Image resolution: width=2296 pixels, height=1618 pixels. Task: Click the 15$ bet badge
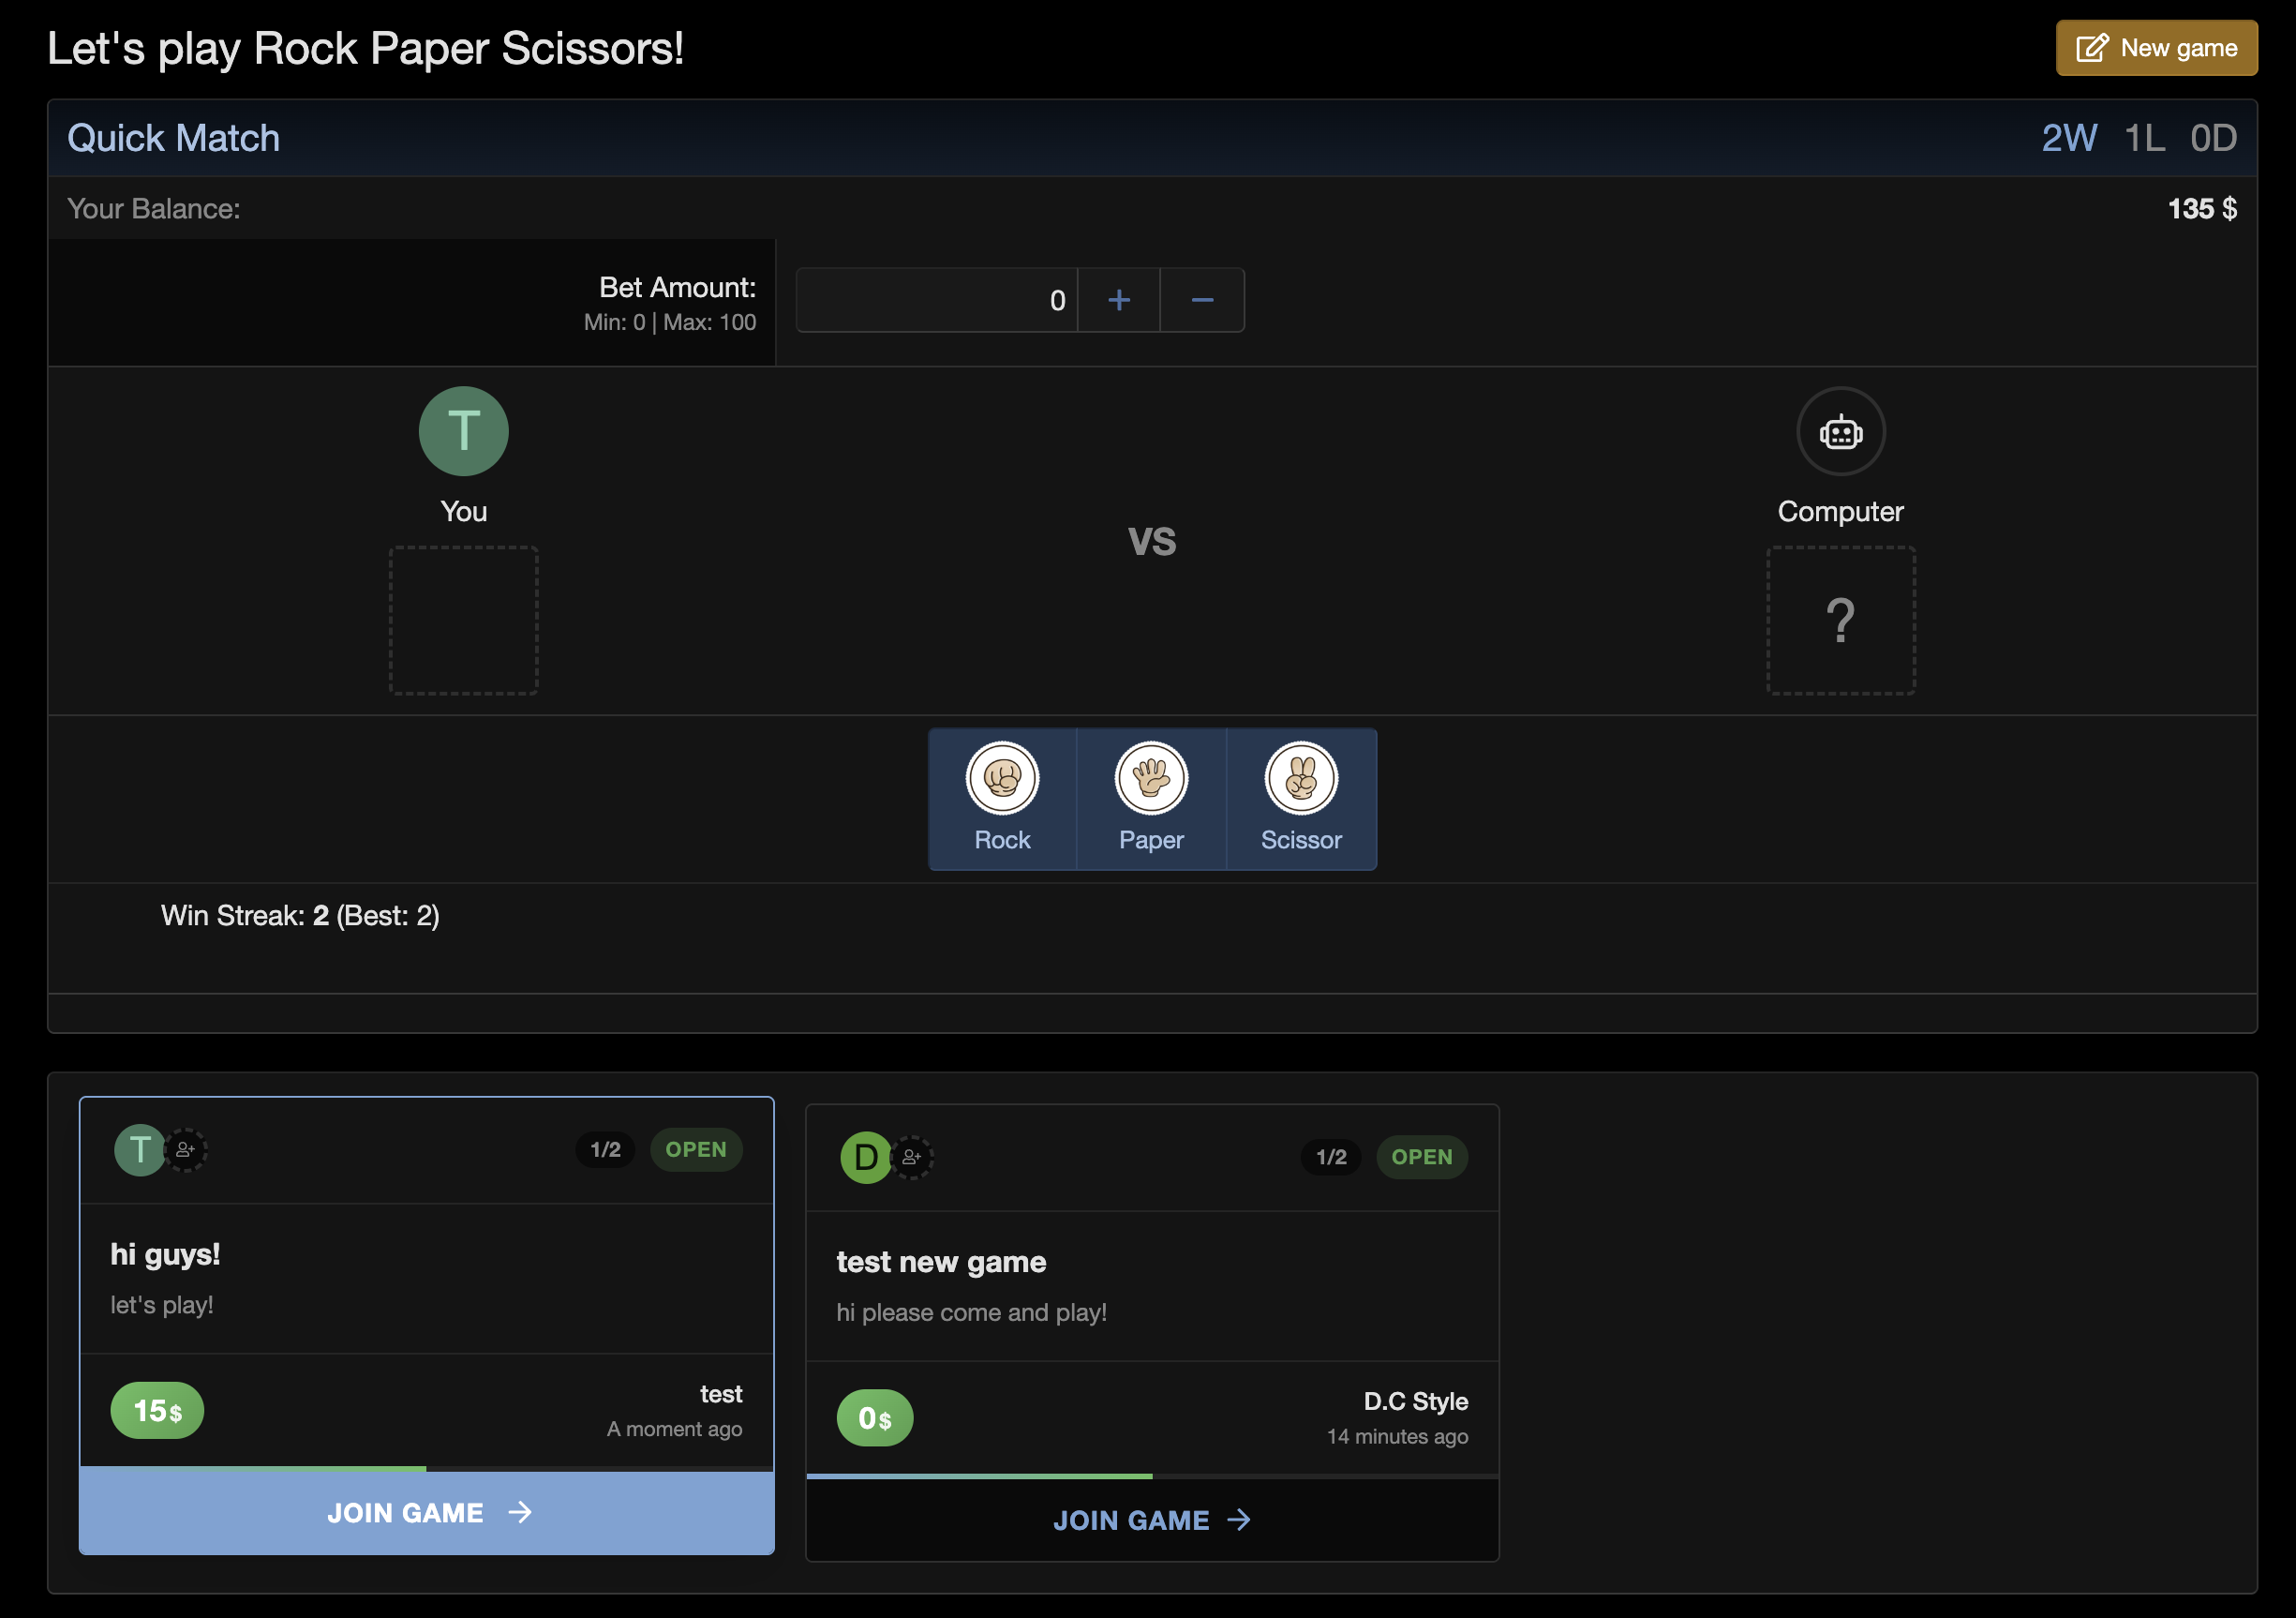pos(156,1410)
